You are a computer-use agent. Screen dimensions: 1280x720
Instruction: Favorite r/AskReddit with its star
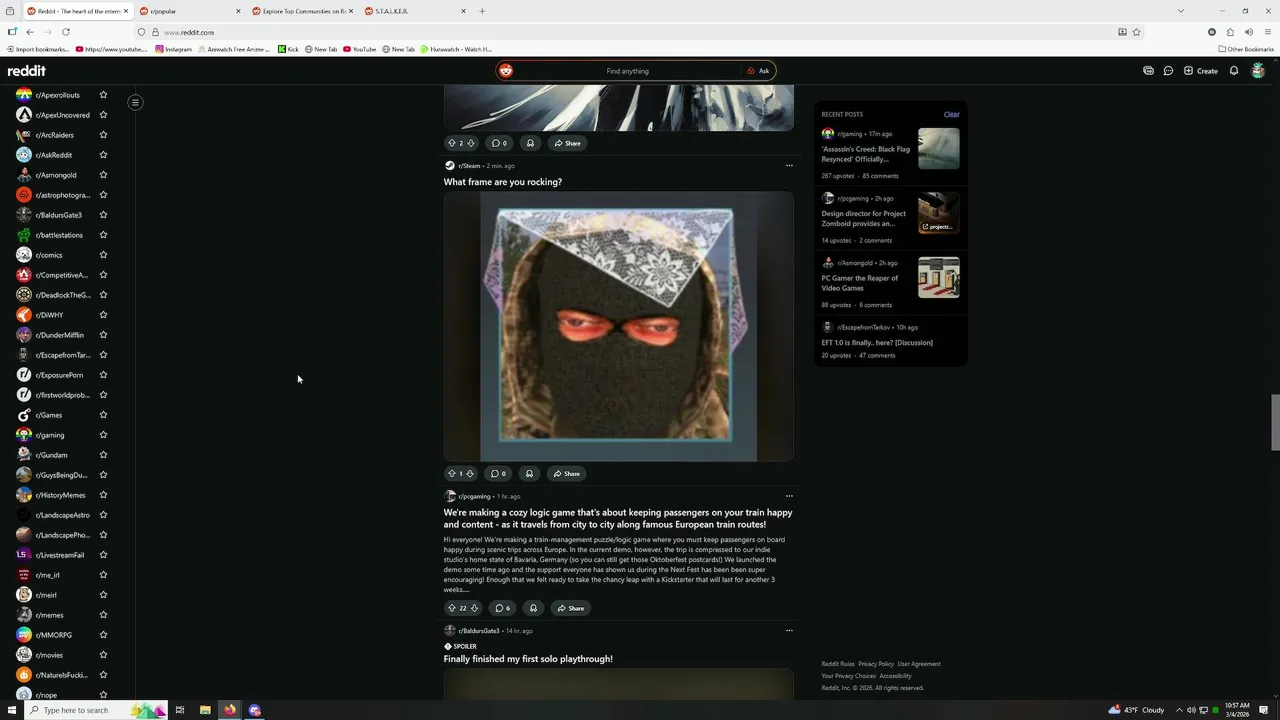(103, 155)
